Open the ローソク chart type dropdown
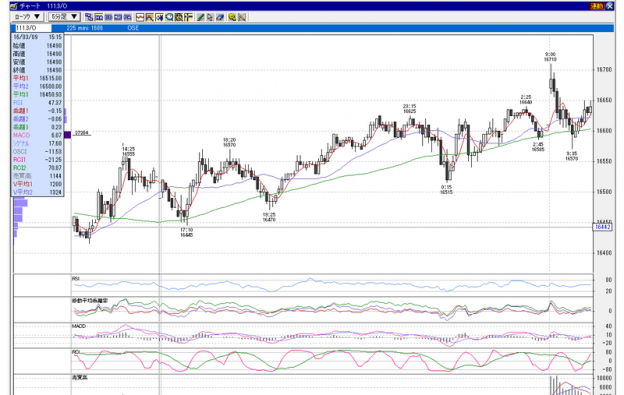The width and height of the screenshot is (624, 395). [27, 17]
